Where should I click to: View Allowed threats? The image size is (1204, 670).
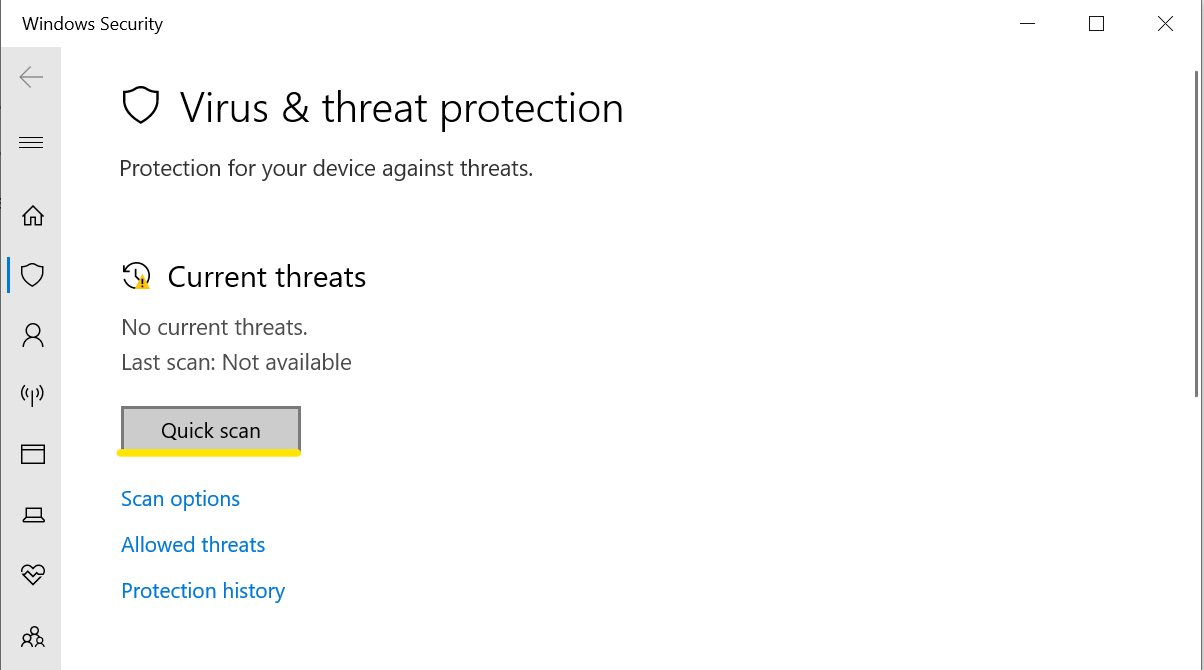coord(192,544)
